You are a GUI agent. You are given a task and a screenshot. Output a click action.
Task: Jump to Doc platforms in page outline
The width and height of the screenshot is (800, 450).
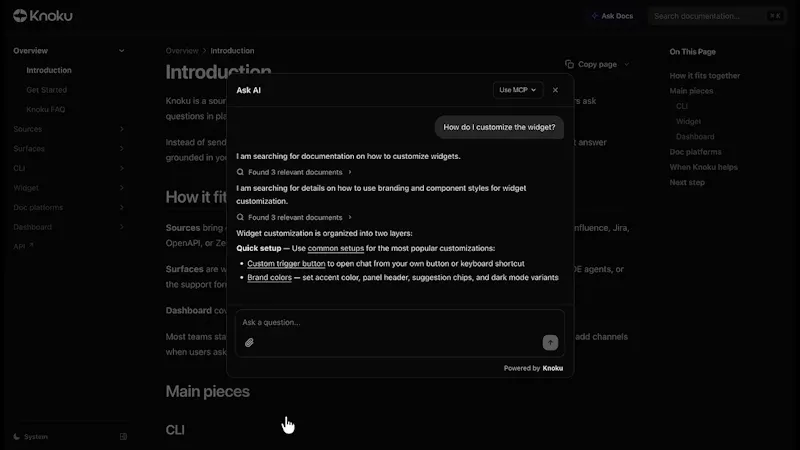(x=695, y=152)
